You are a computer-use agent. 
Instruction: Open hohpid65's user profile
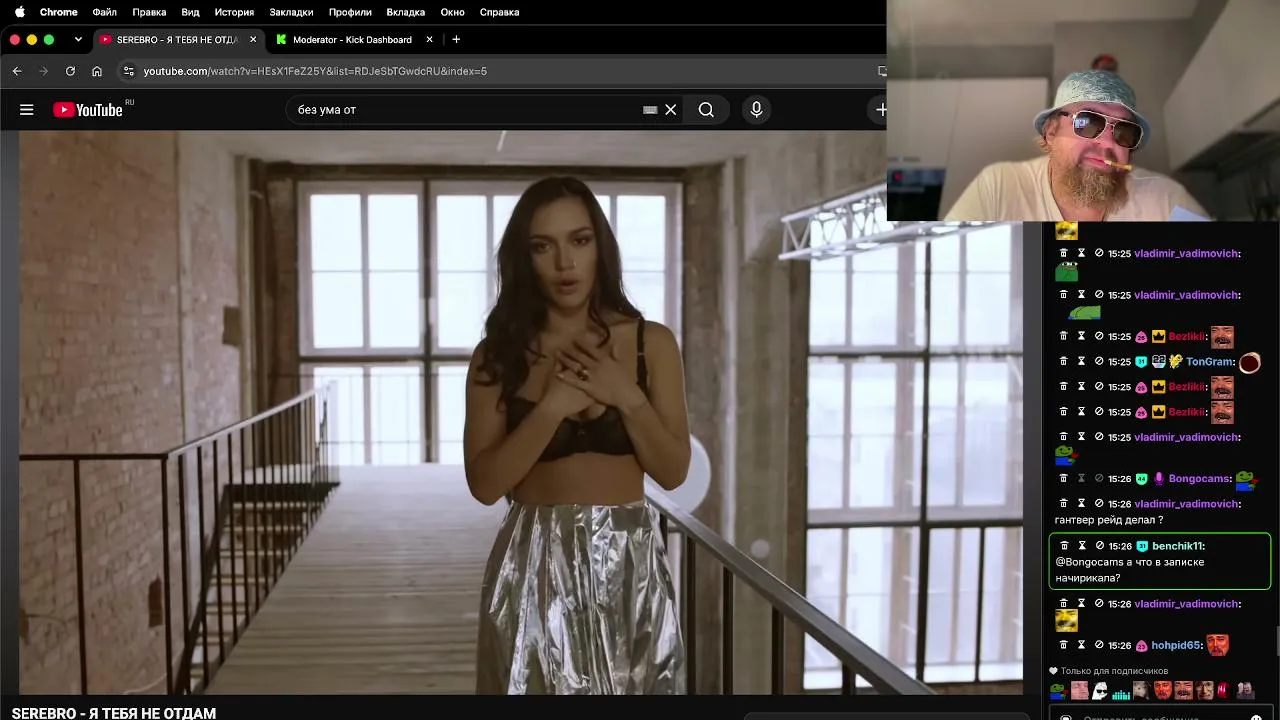tap(1174, 646)
